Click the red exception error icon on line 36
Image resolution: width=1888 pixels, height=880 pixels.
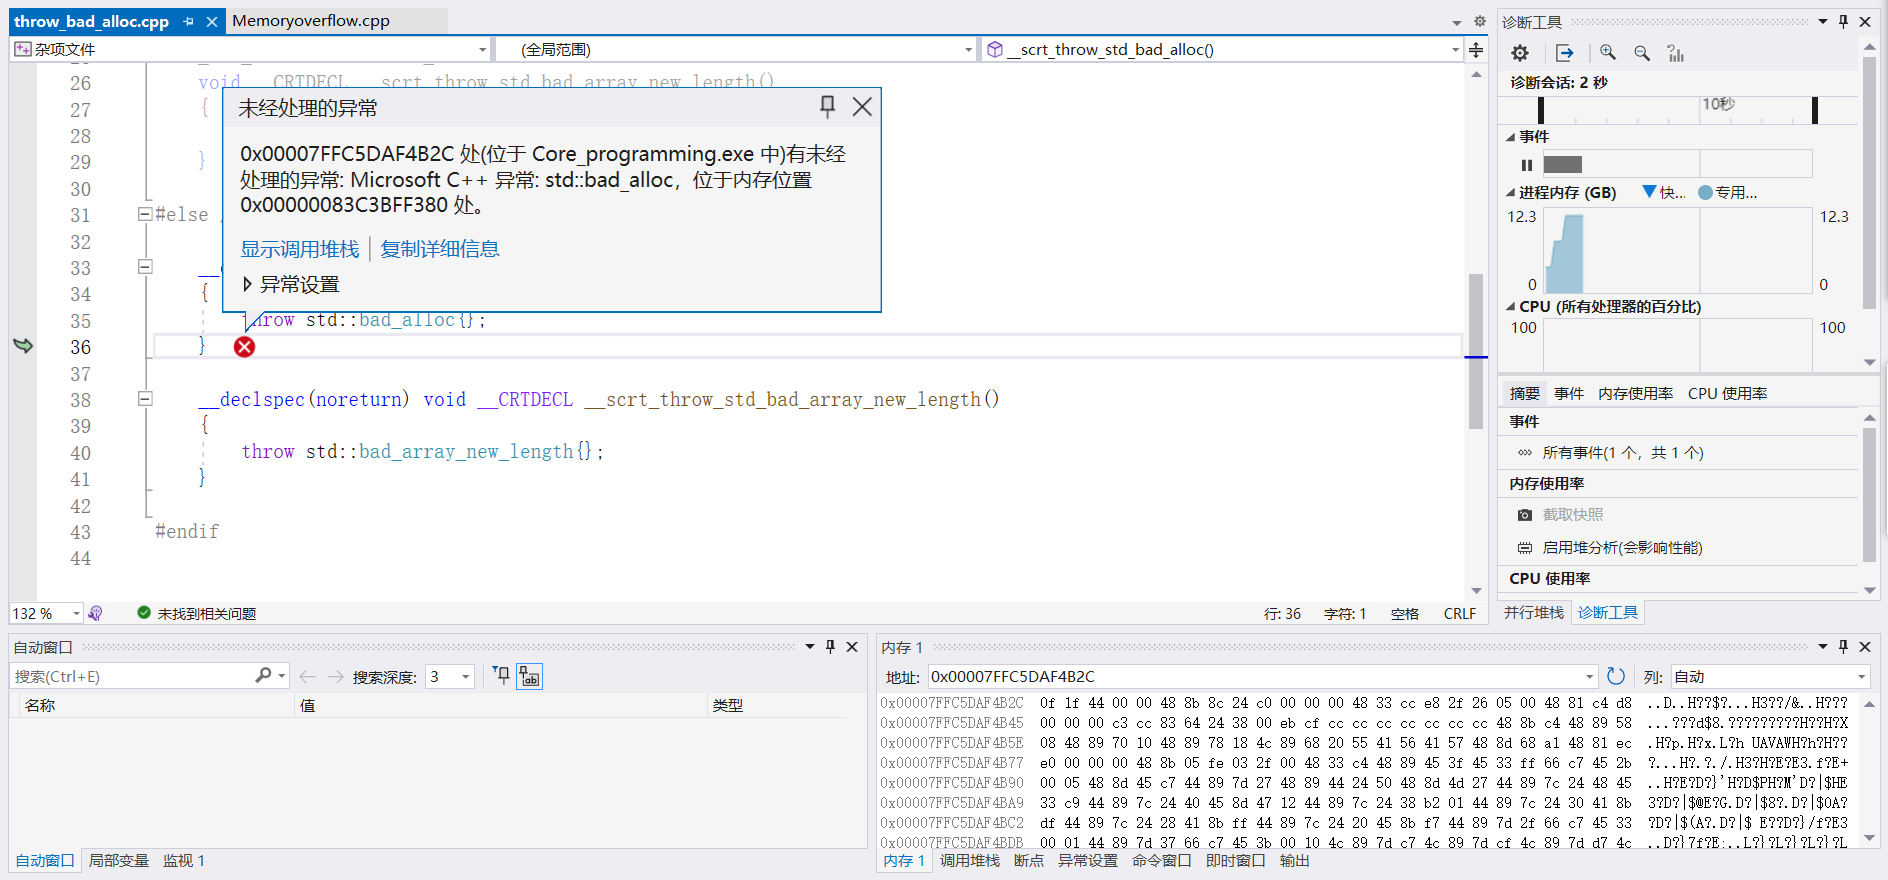tap(245, 347)
